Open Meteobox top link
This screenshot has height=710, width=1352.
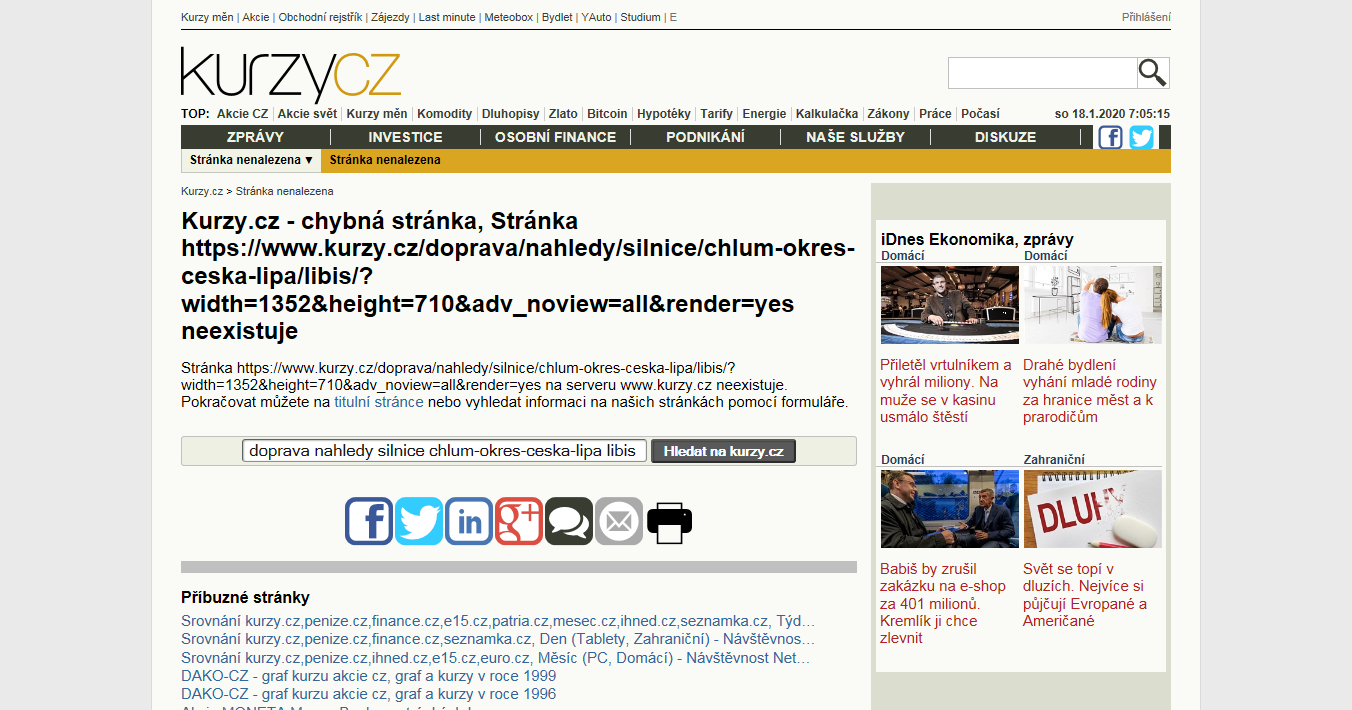(x=509, y=17)
